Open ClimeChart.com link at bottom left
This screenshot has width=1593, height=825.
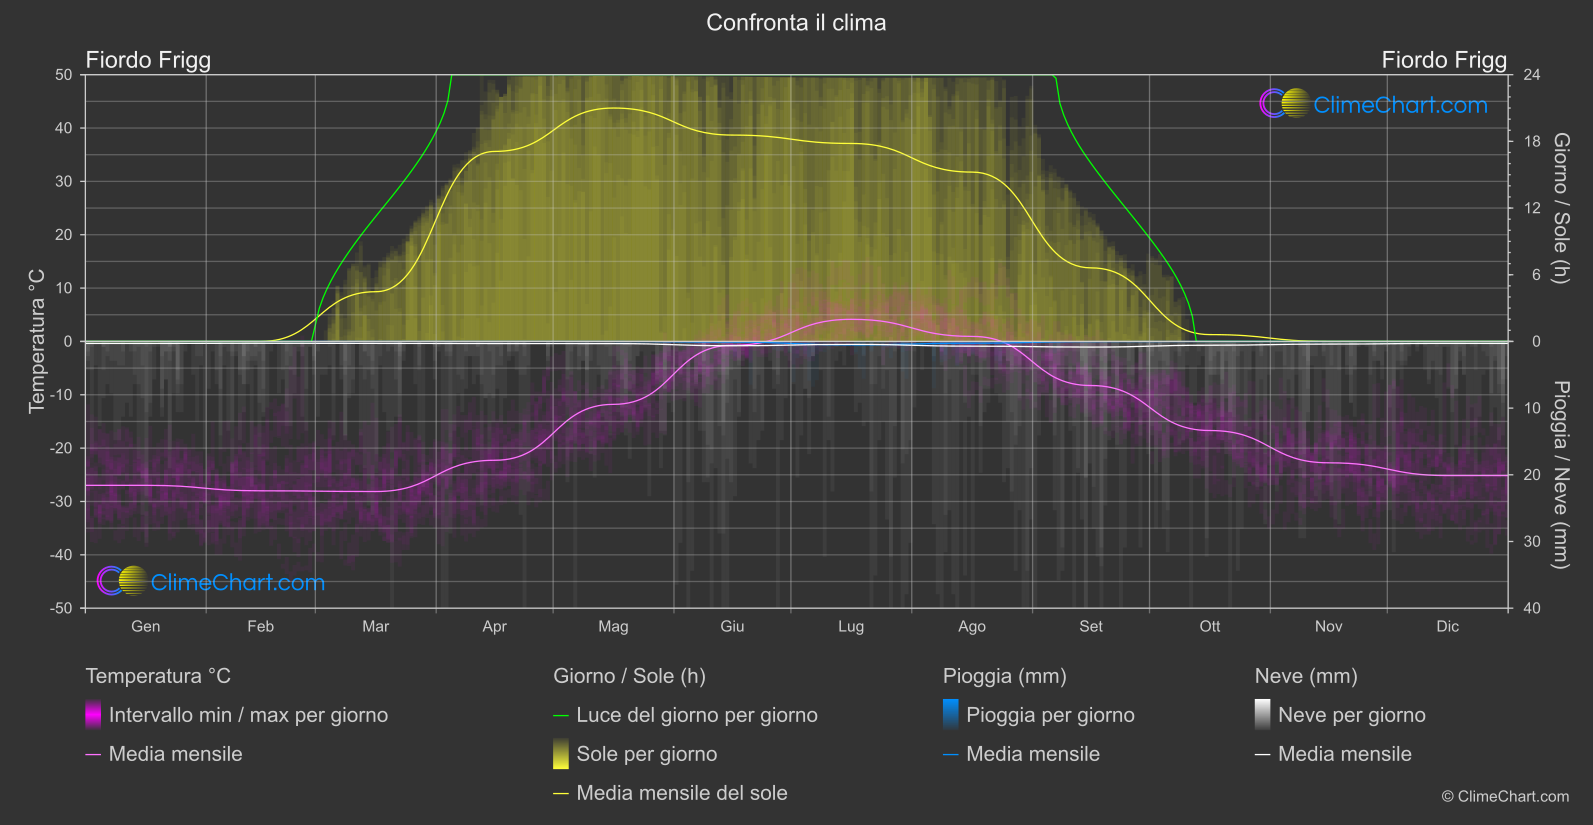tap(238, 582)
